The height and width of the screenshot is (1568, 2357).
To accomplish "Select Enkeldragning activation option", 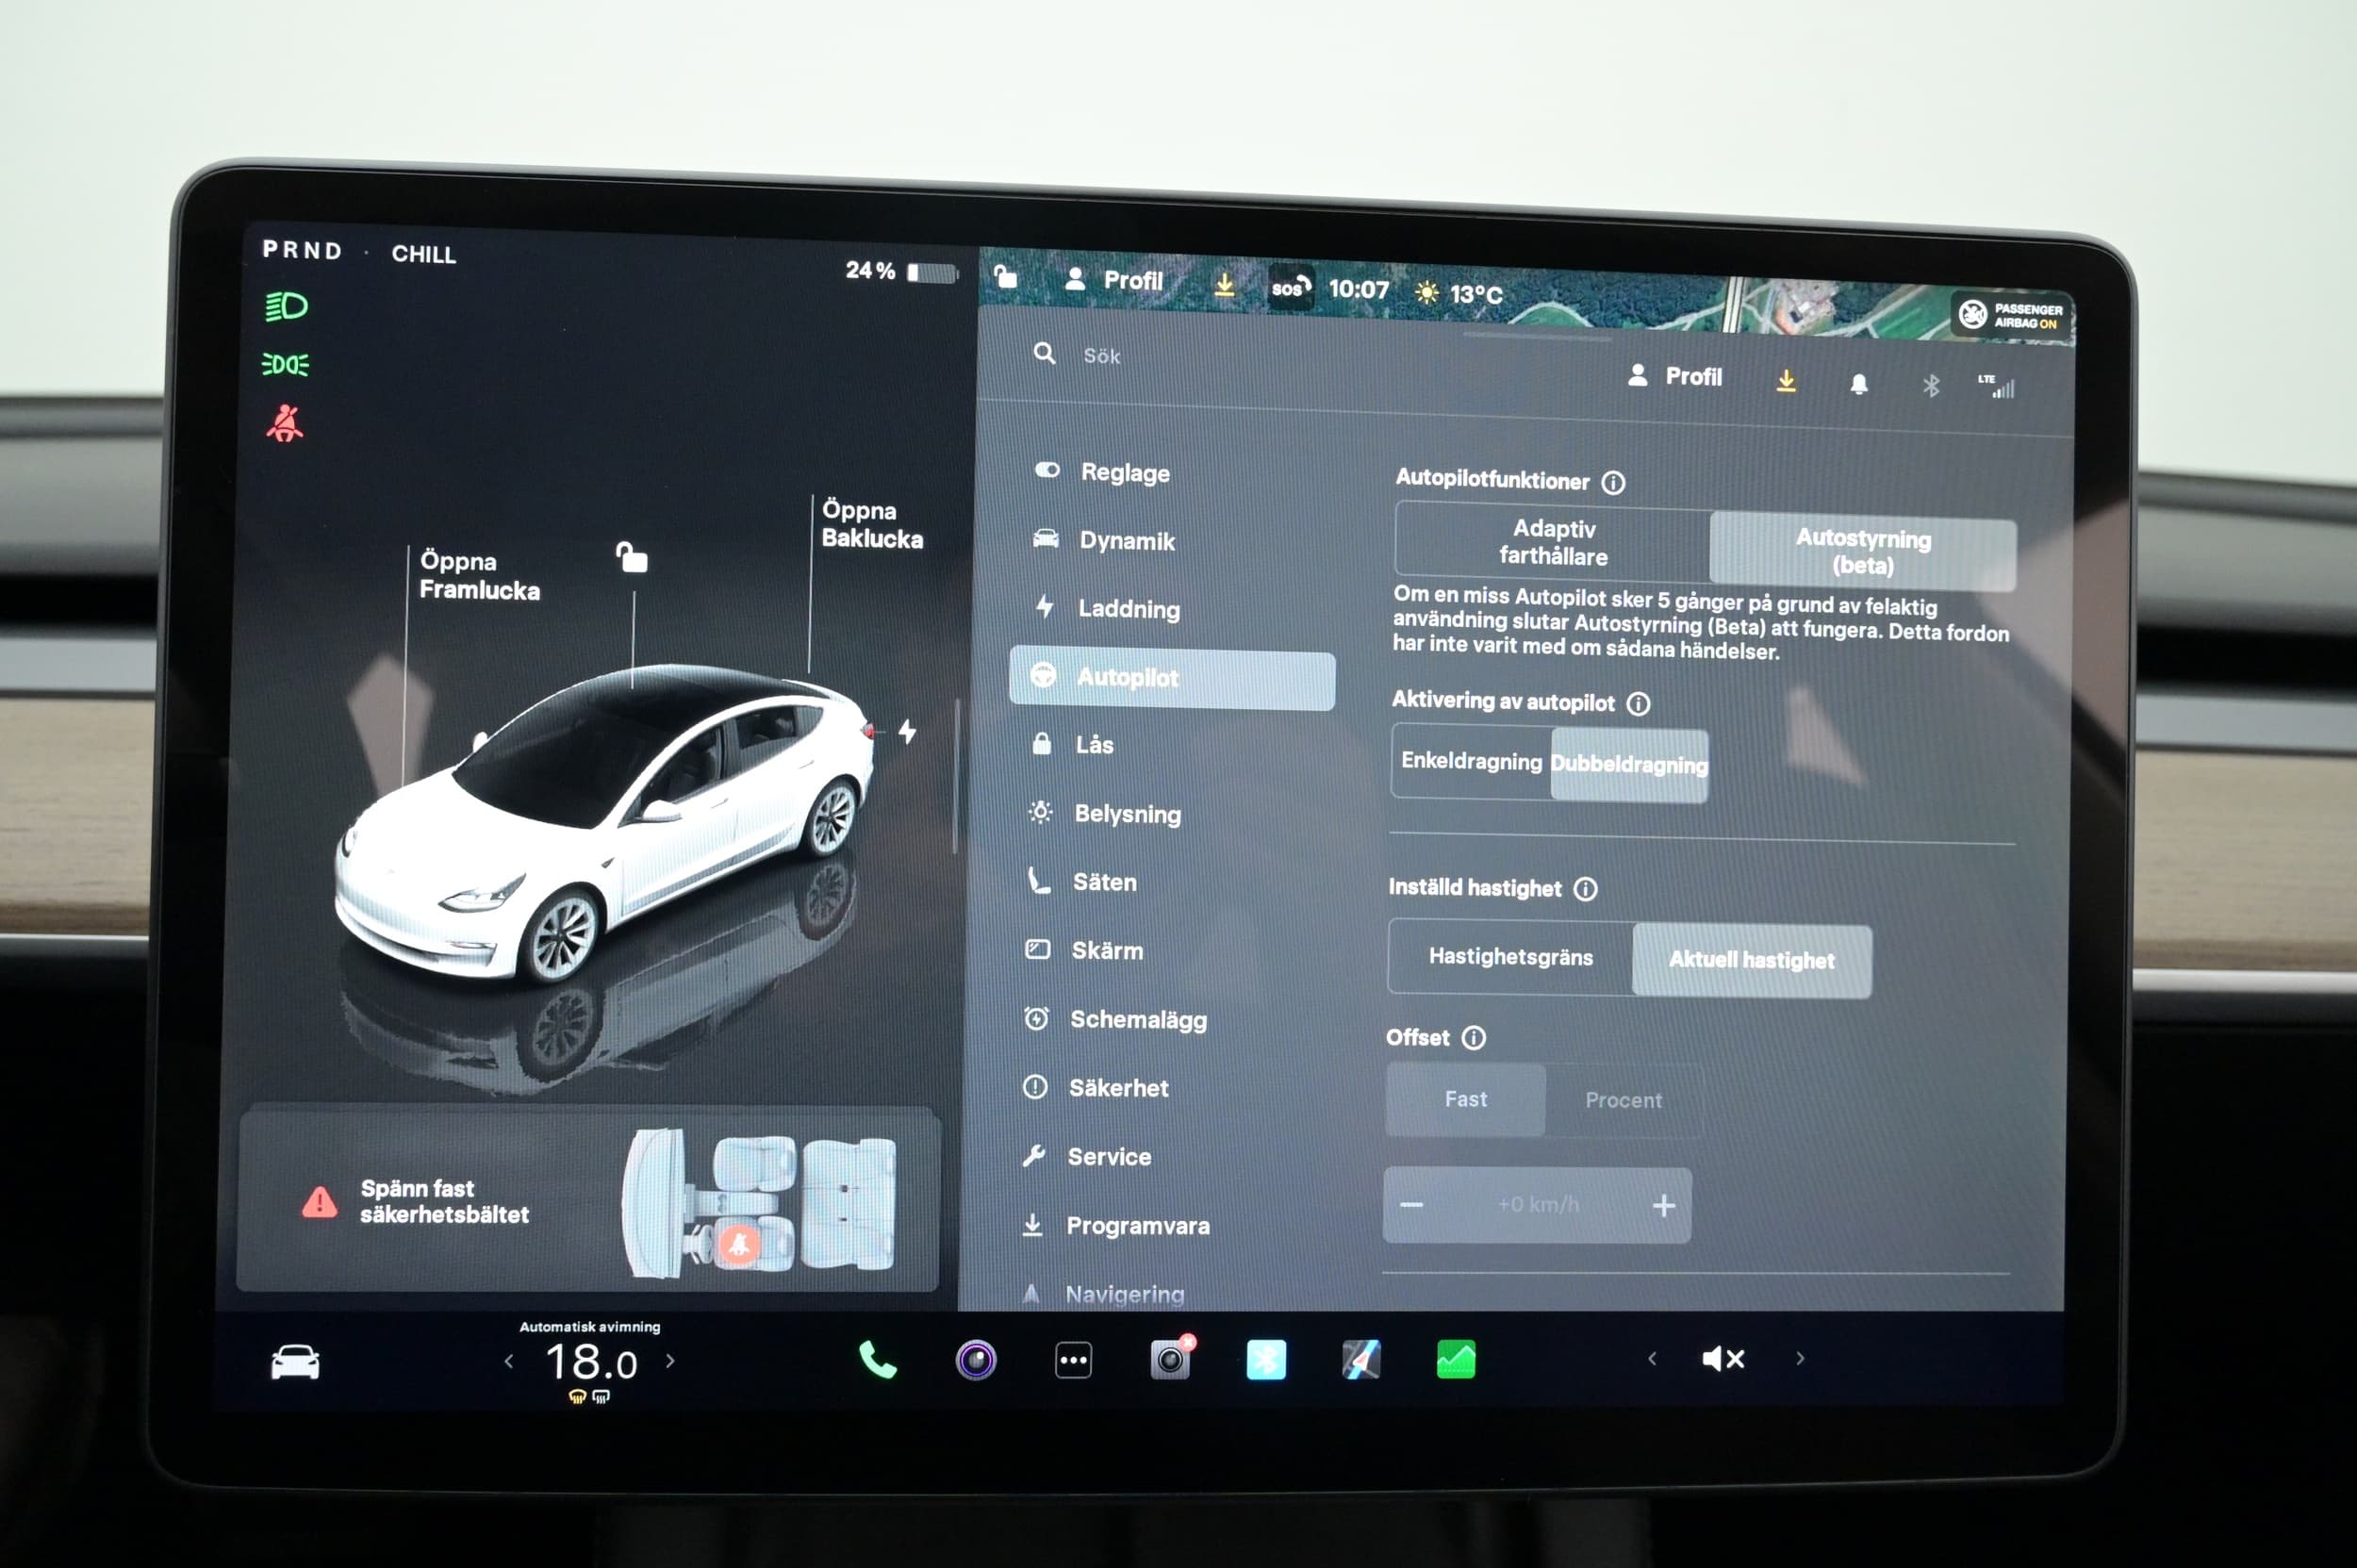I will (x=1471, y=761).
